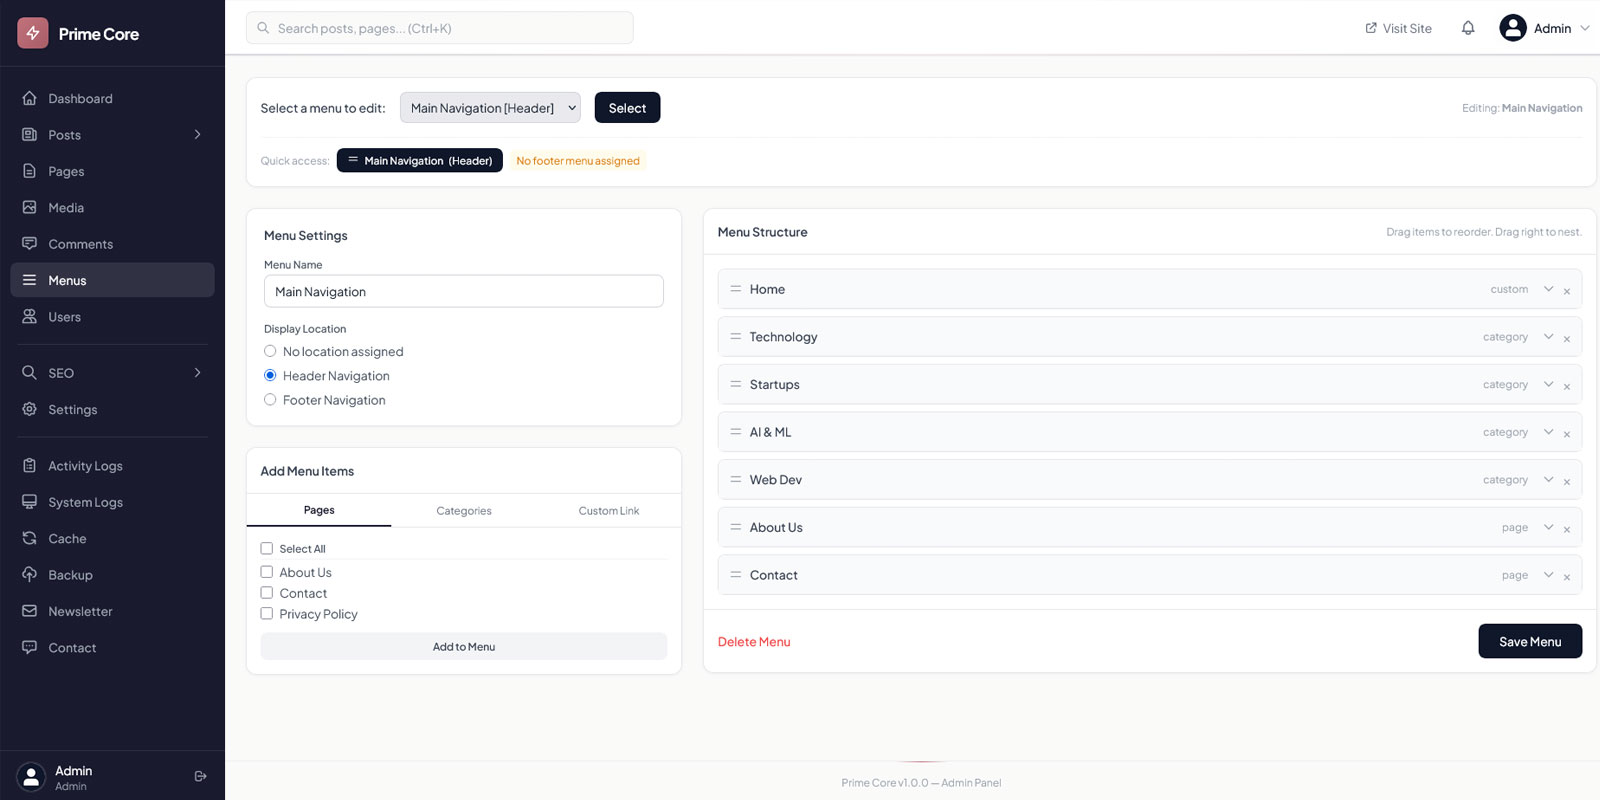The width and height of the screenshot is (1600, 800).
Task: Expand the Startups menu item chevron
Action: pos(1548,384)
